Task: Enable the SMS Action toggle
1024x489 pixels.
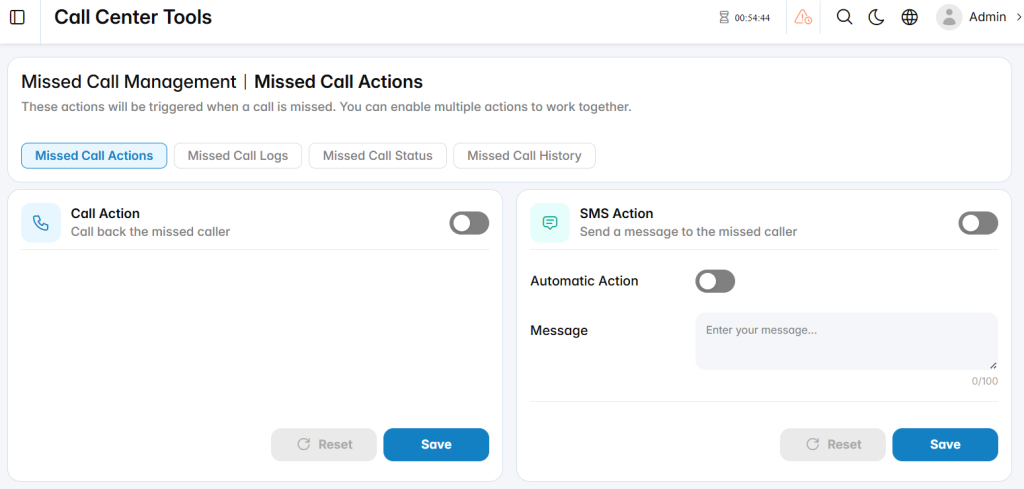Action: [978, 223]
